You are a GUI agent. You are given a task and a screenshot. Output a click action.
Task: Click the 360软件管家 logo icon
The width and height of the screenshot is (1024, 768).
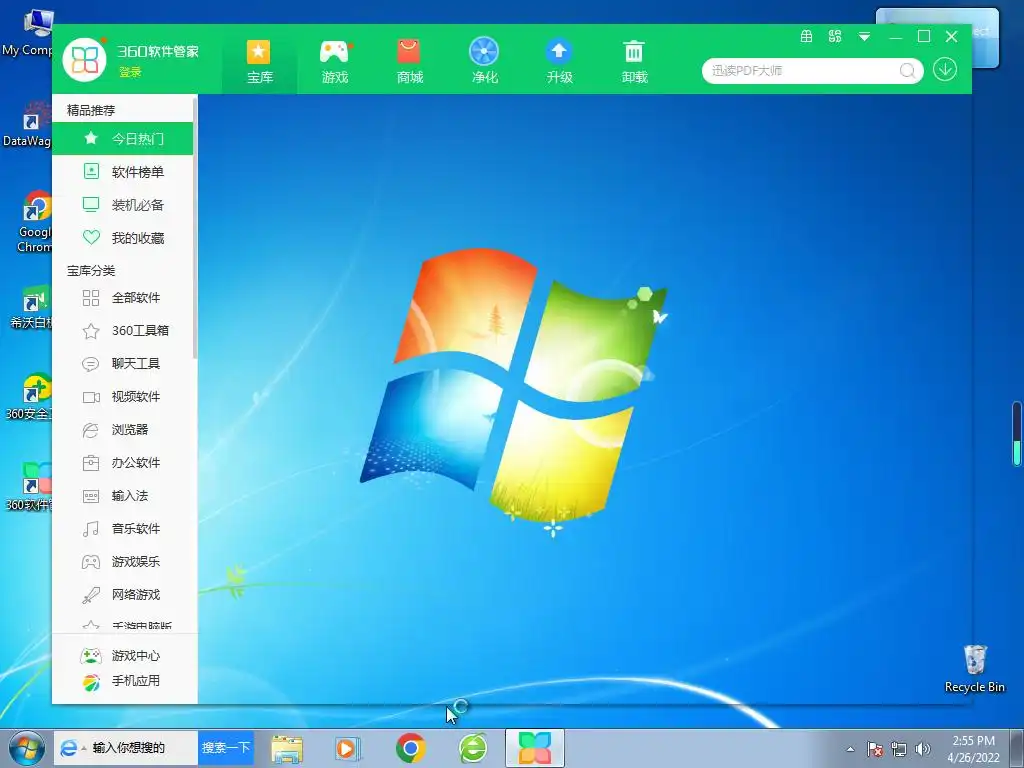tap(84, 60)
